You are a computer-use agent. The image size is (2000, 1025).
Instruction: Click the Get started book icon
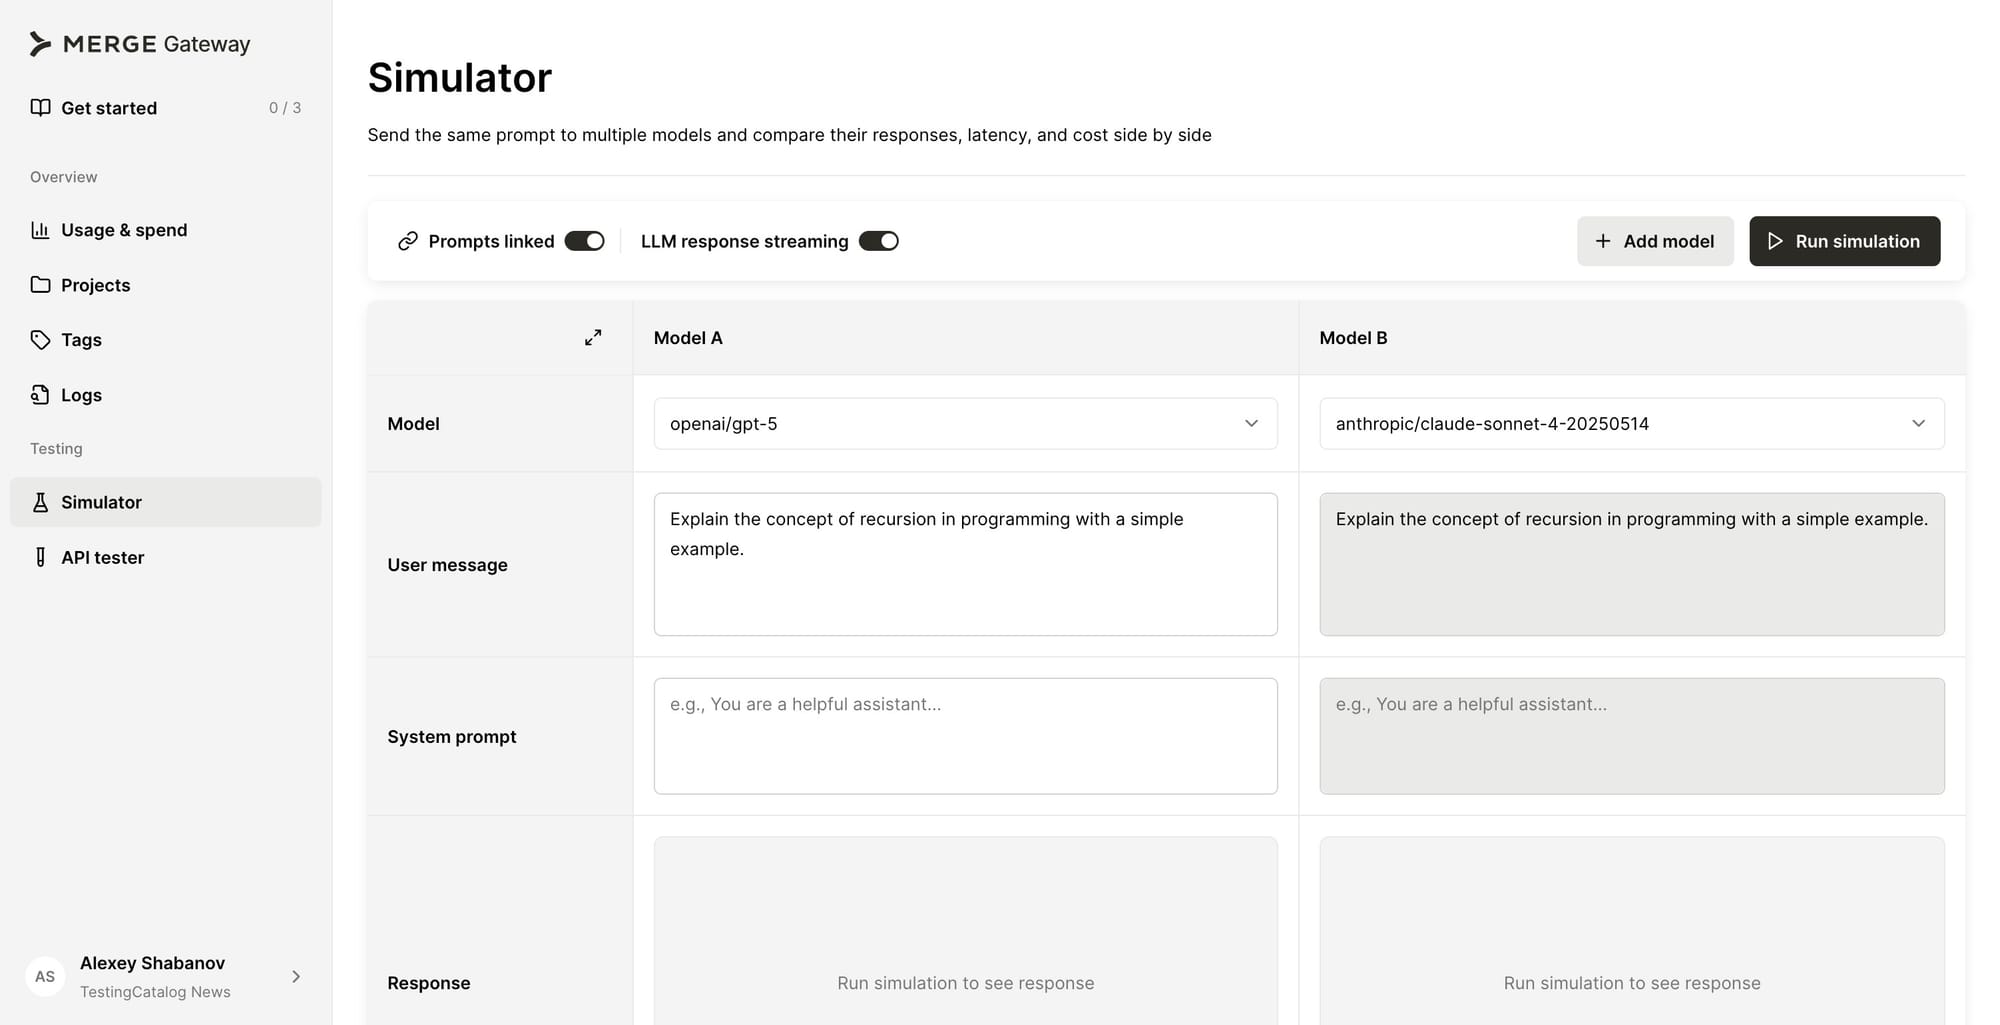40,108
